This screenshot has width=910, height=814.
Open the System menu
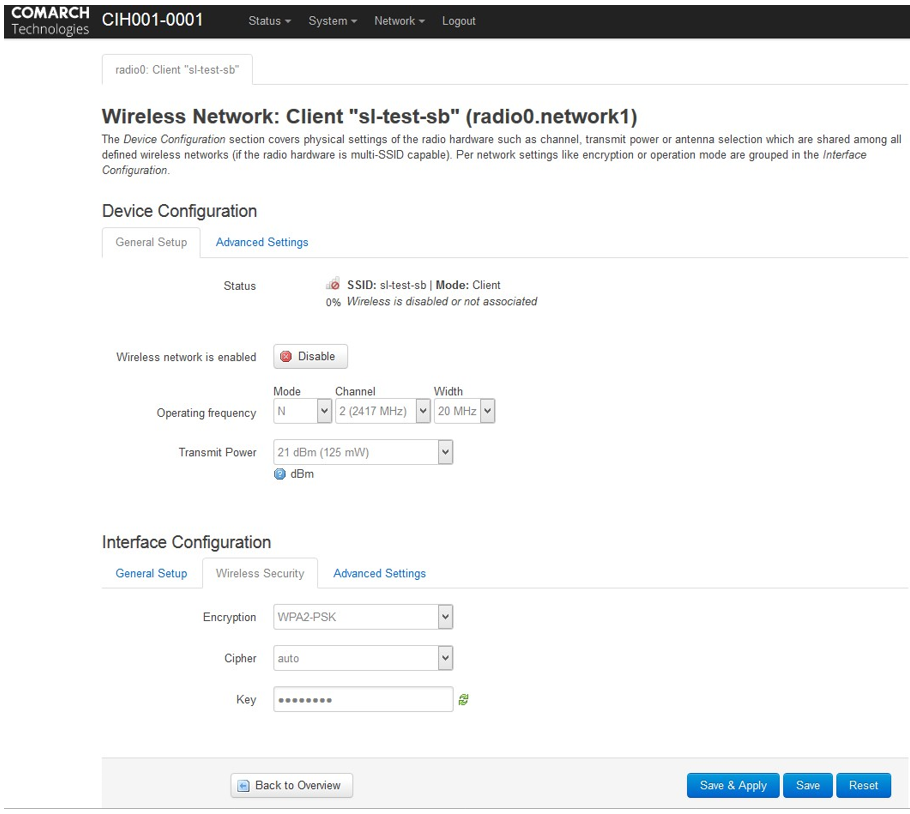click(333, 21)
